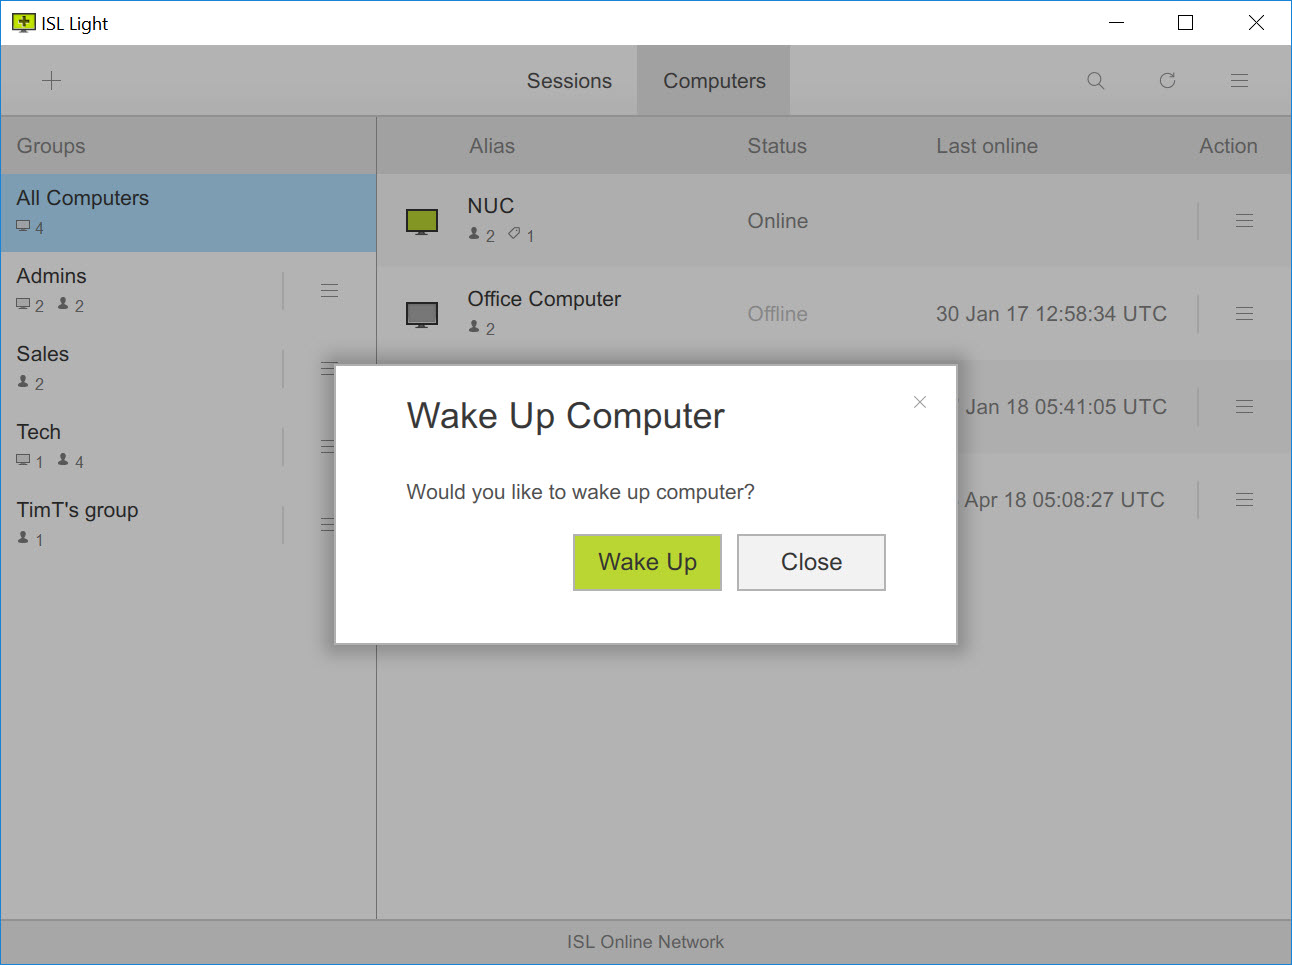Select the Sales group in the sidebar
Viewport: 1292px width, 965px height.
coord(42,353)
